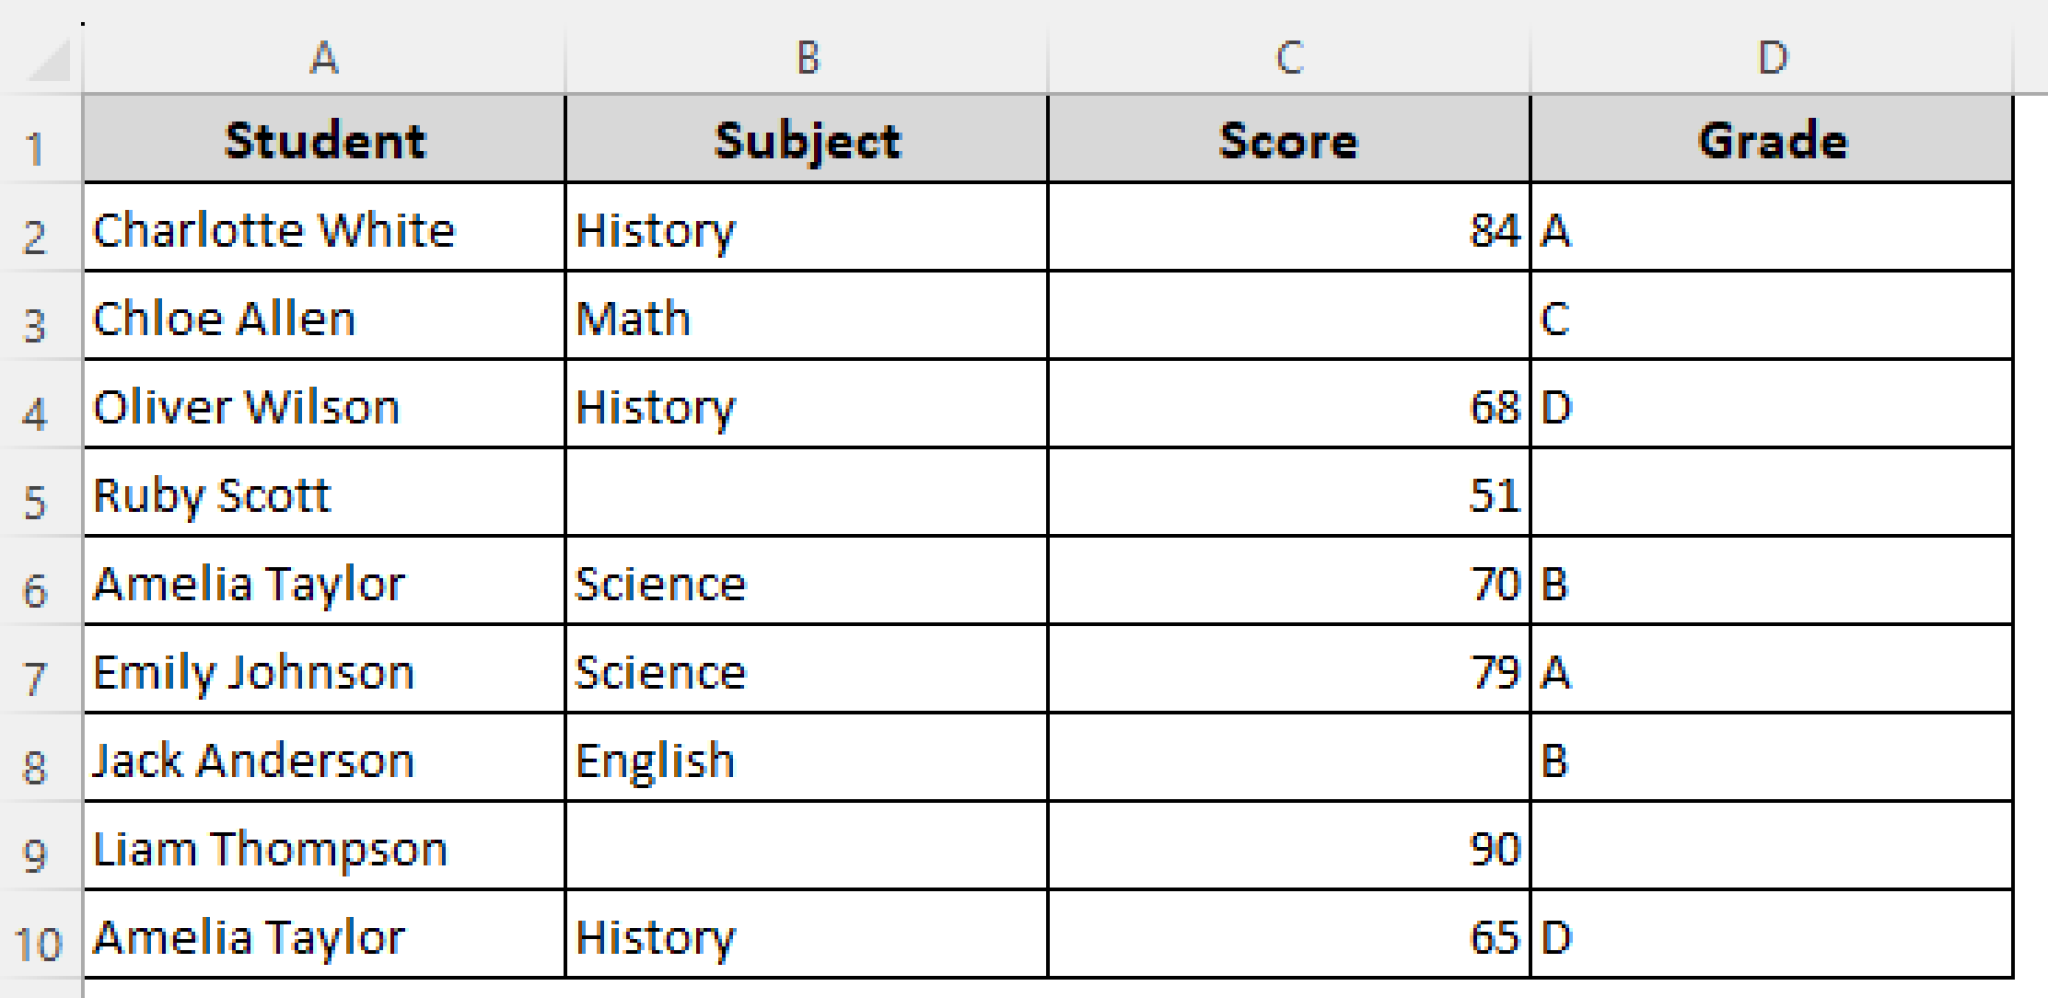Click Liam Thompson's empty Grade cell
Image resolution: width=2048 pixels, height=998 pixels.
click(x=1772, y=847)
